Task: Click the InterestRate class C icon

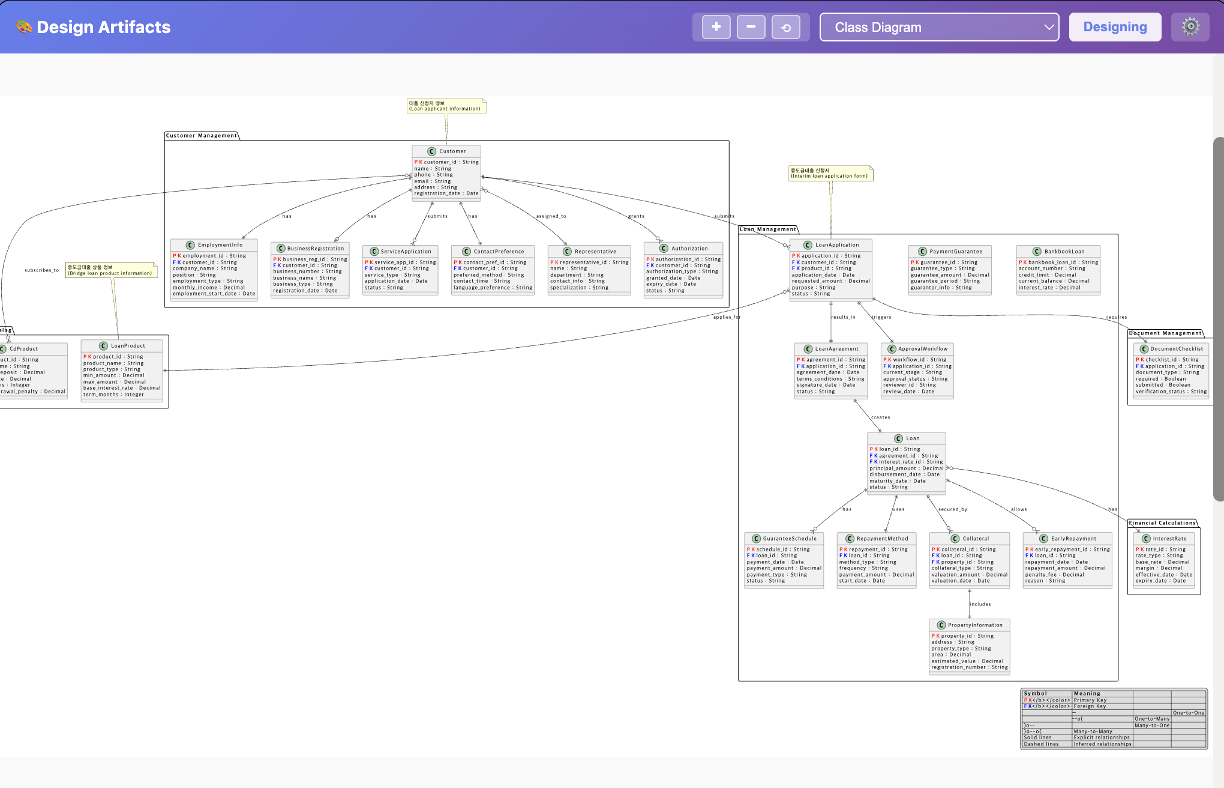Action: click(1143, 538)
